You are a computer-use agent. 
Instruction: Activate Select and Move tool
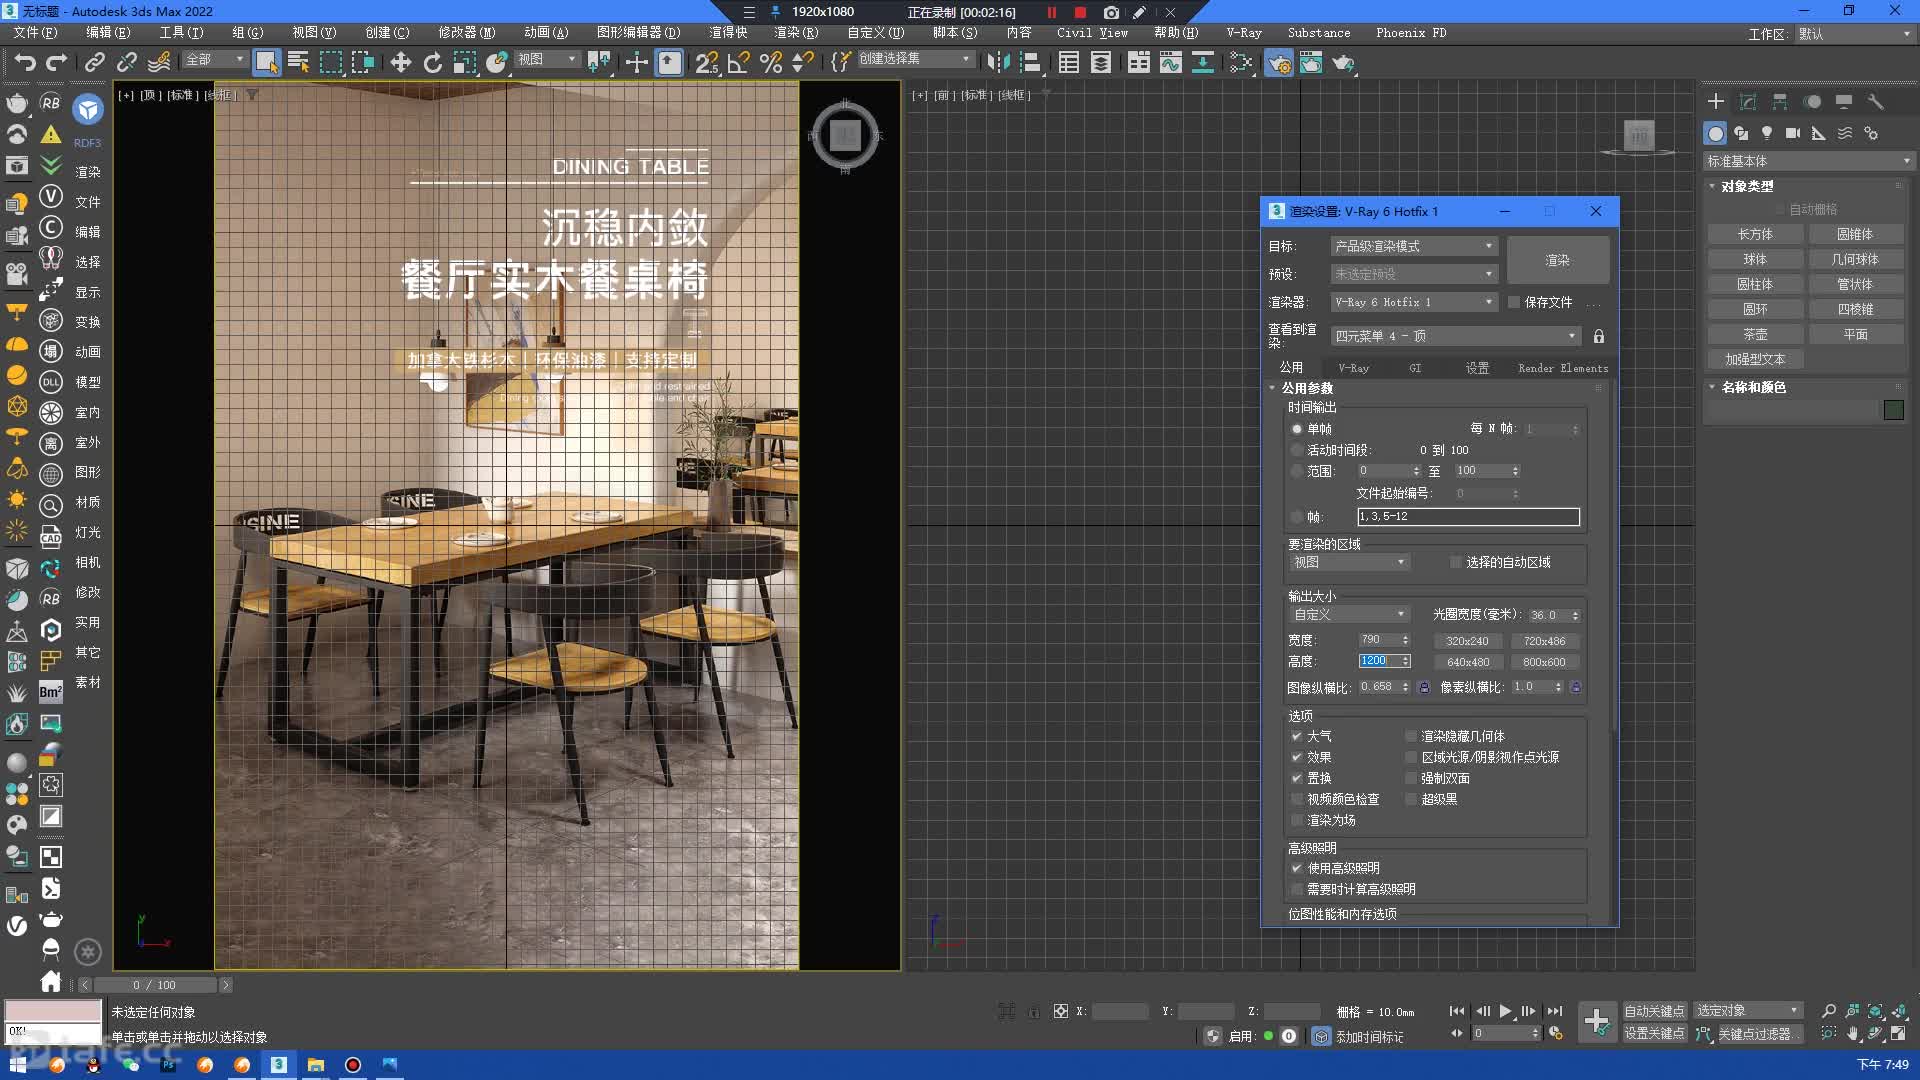click(400, 62)
